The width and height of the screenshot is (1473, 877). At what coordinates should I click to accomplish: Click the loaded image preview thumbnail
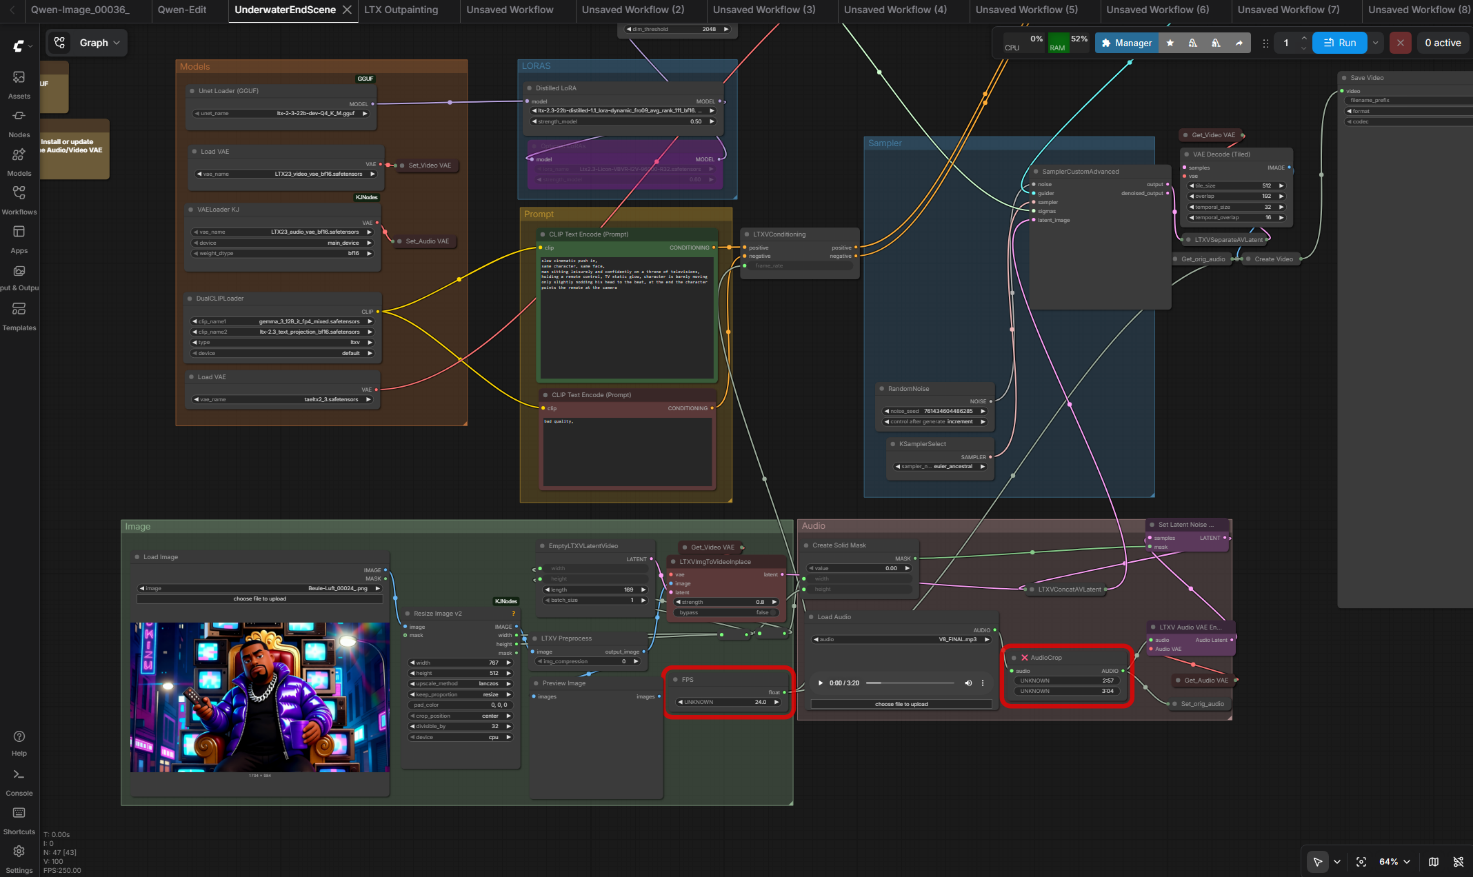pos(260,697)
